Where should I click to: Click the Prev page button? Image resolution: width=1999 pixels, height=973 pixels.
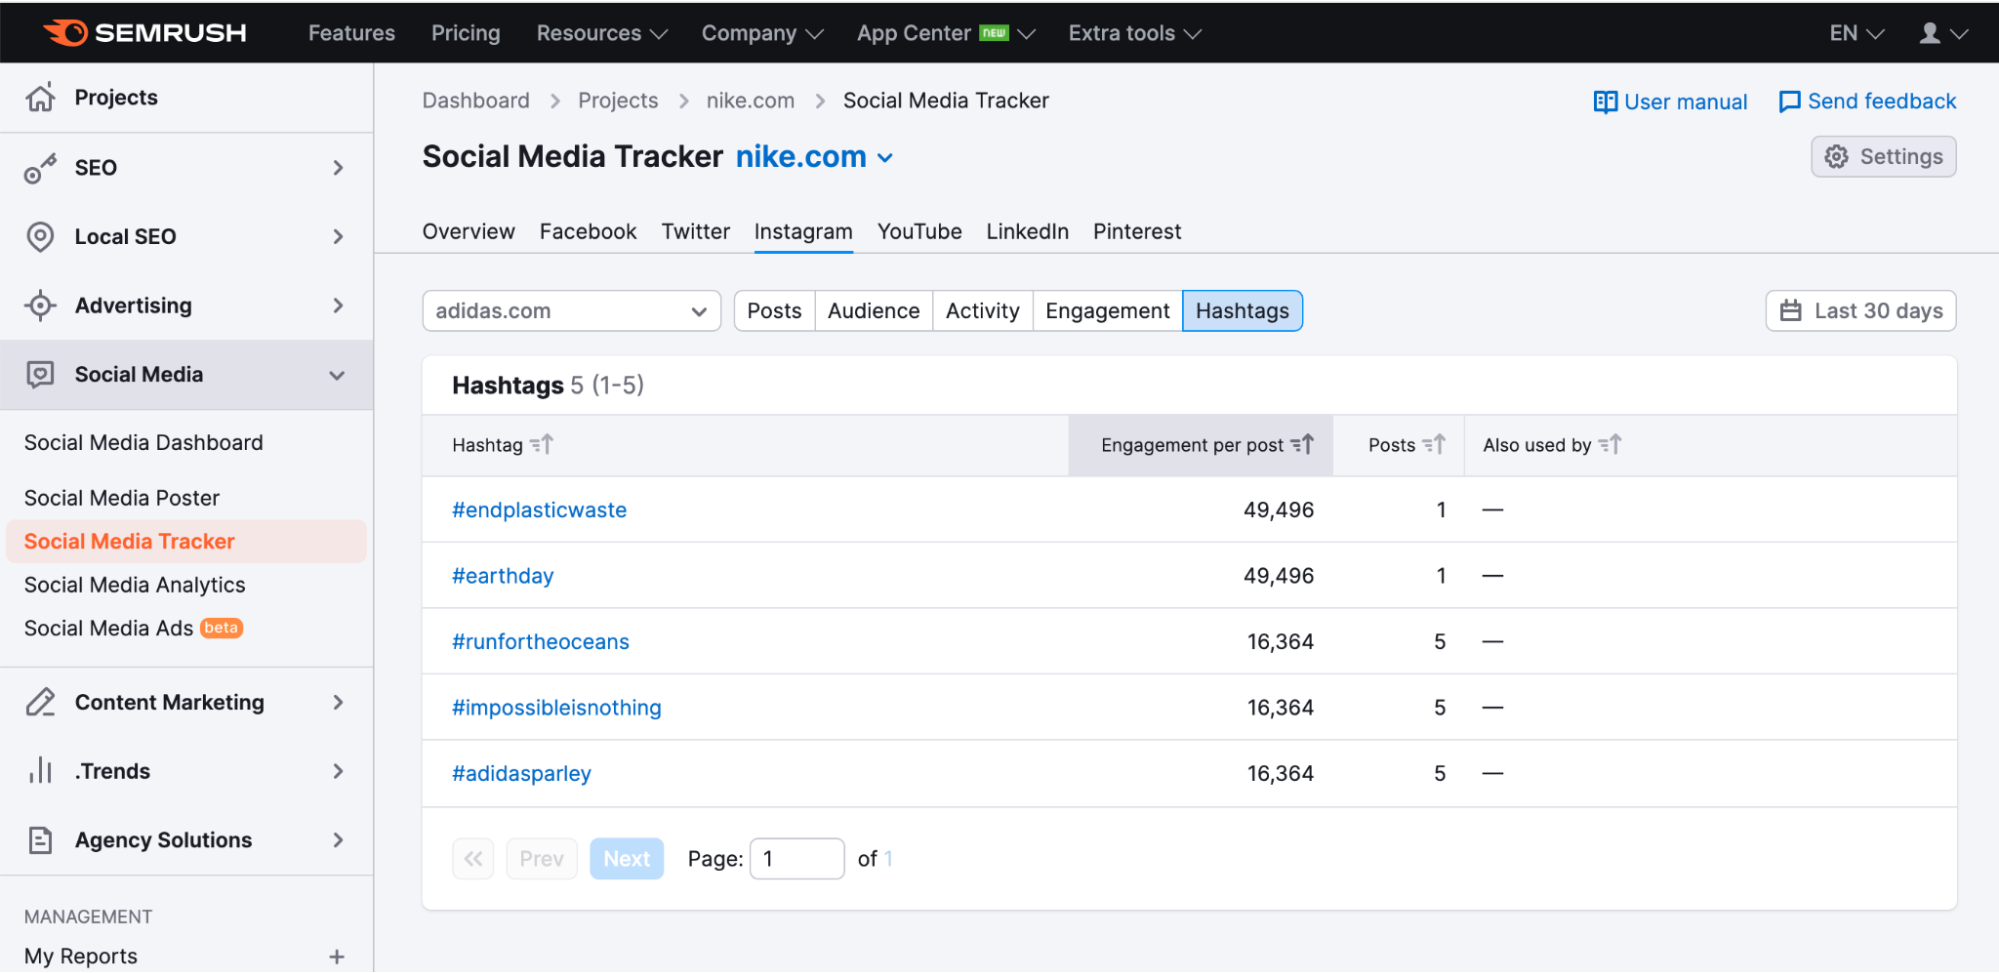(541, 859)
